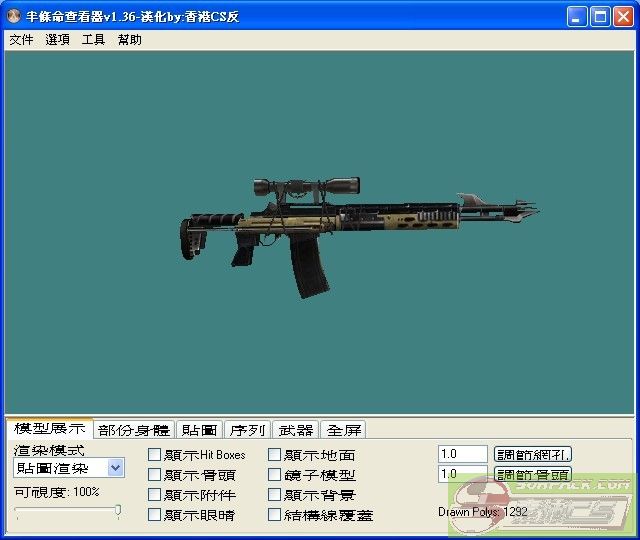Toggle the 顯示骨頭 checkbox
The width and height of the screenshot is (640, 540).
(x=155, y=475)
